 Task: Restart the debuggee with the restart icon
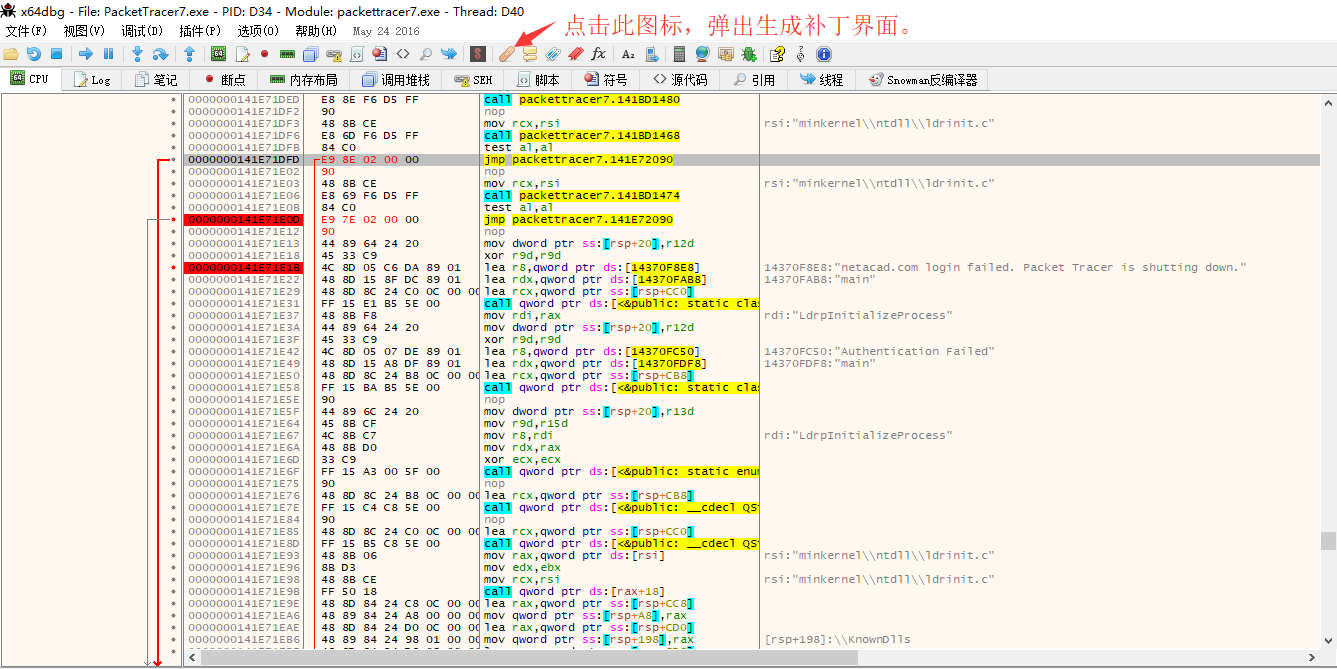coord(34,54)
